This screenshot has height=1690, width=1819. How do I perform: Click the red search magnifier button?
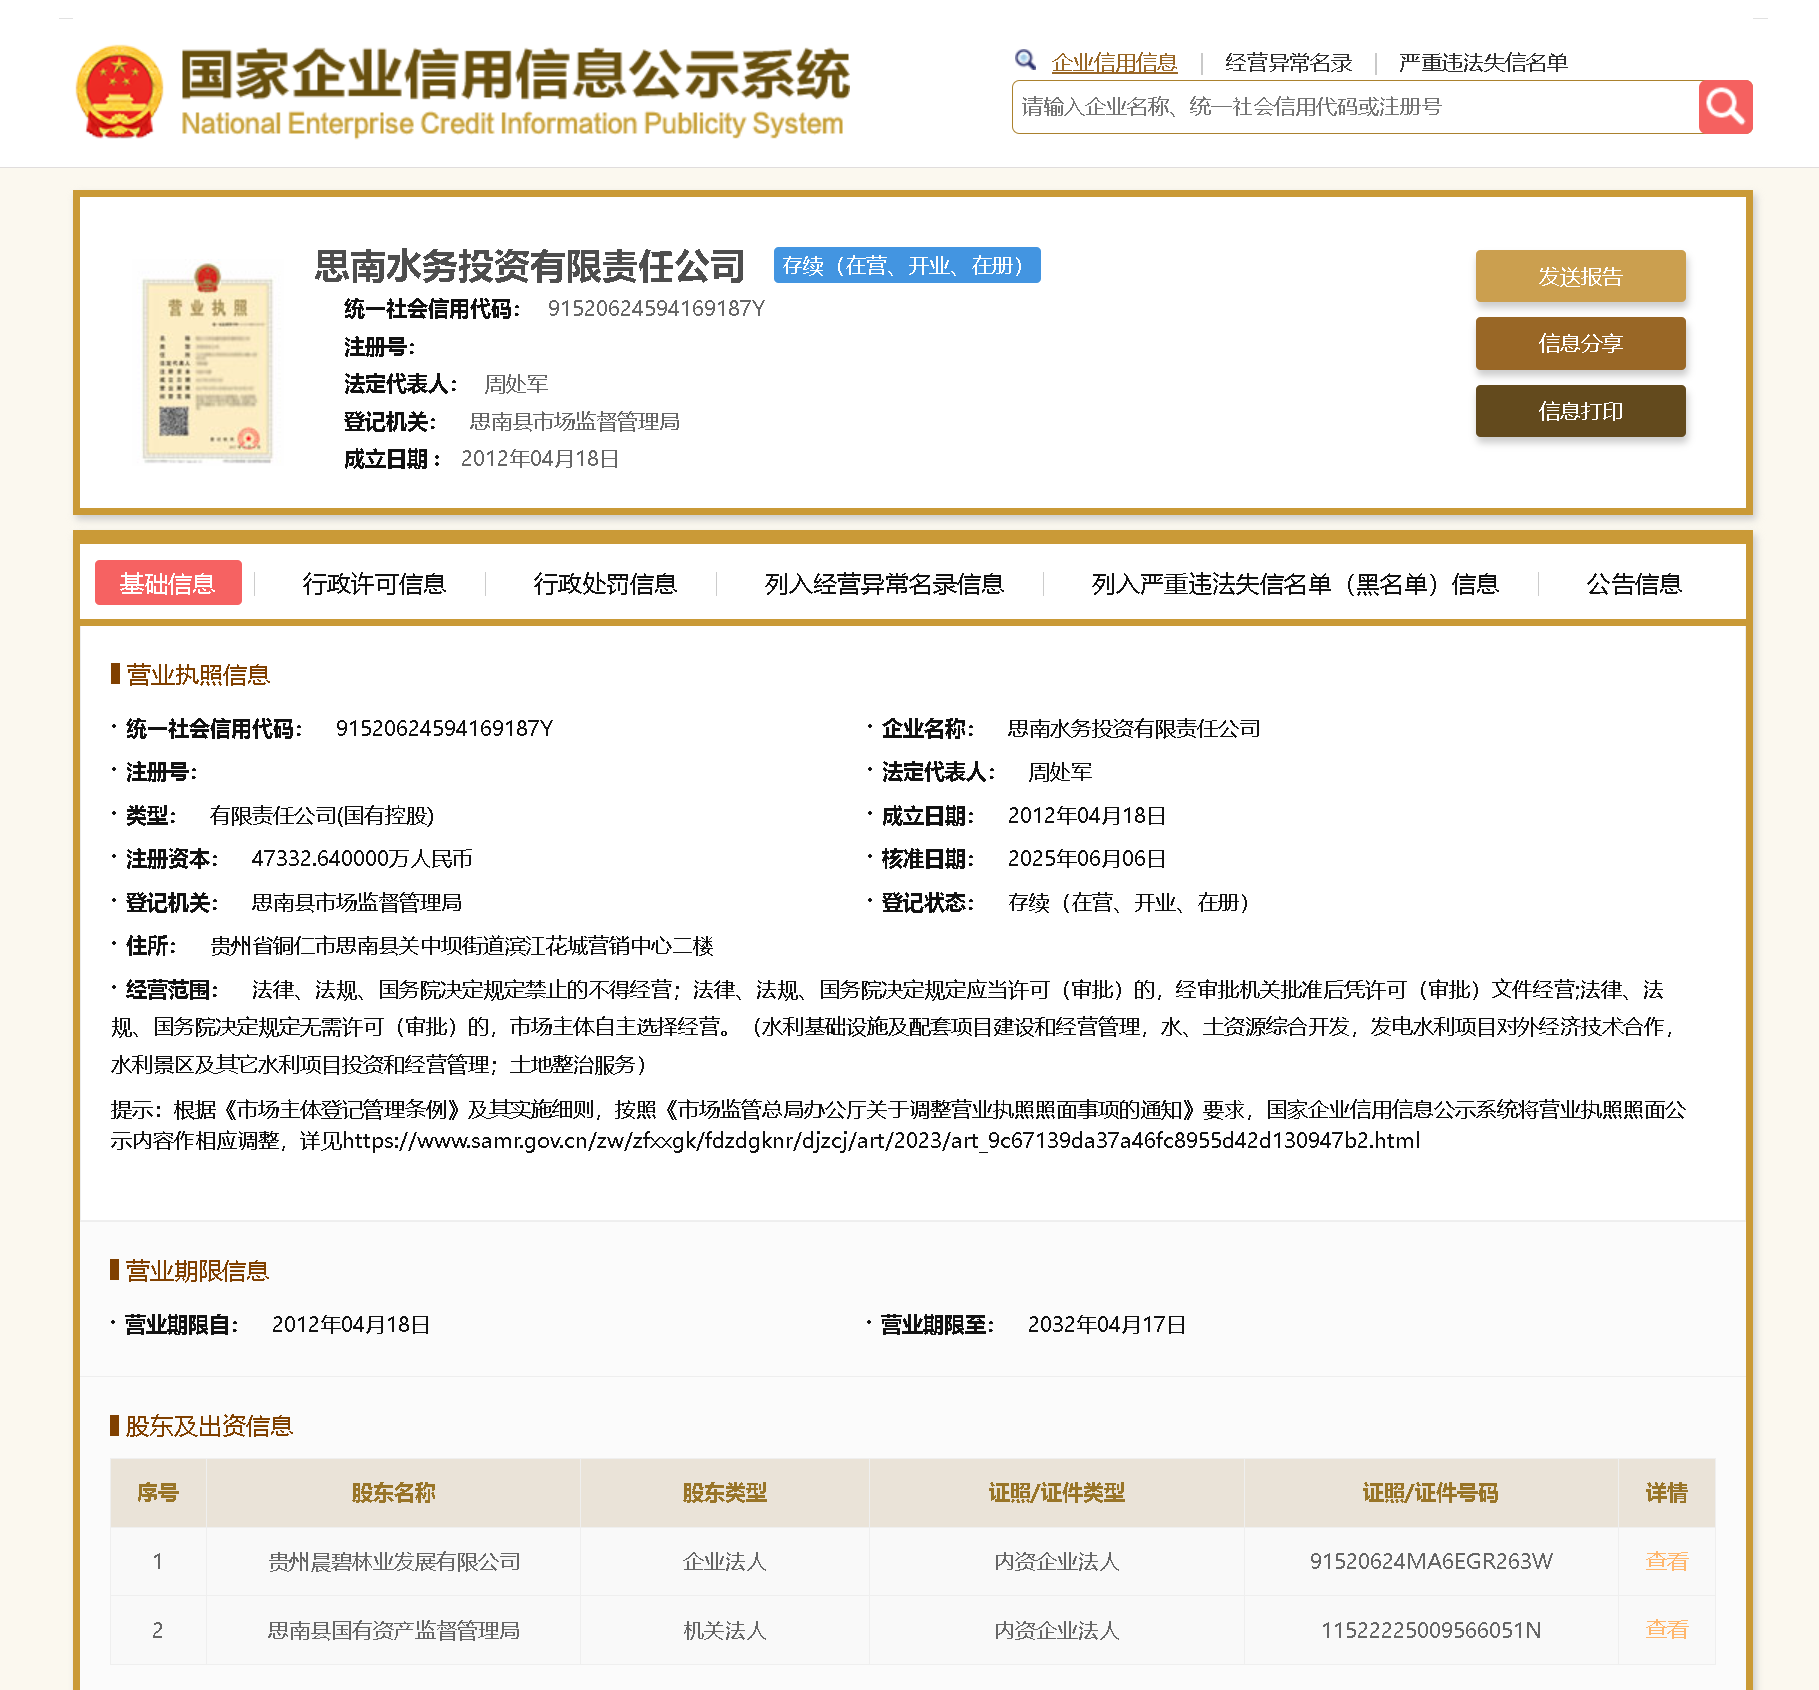coord(1725,107)
